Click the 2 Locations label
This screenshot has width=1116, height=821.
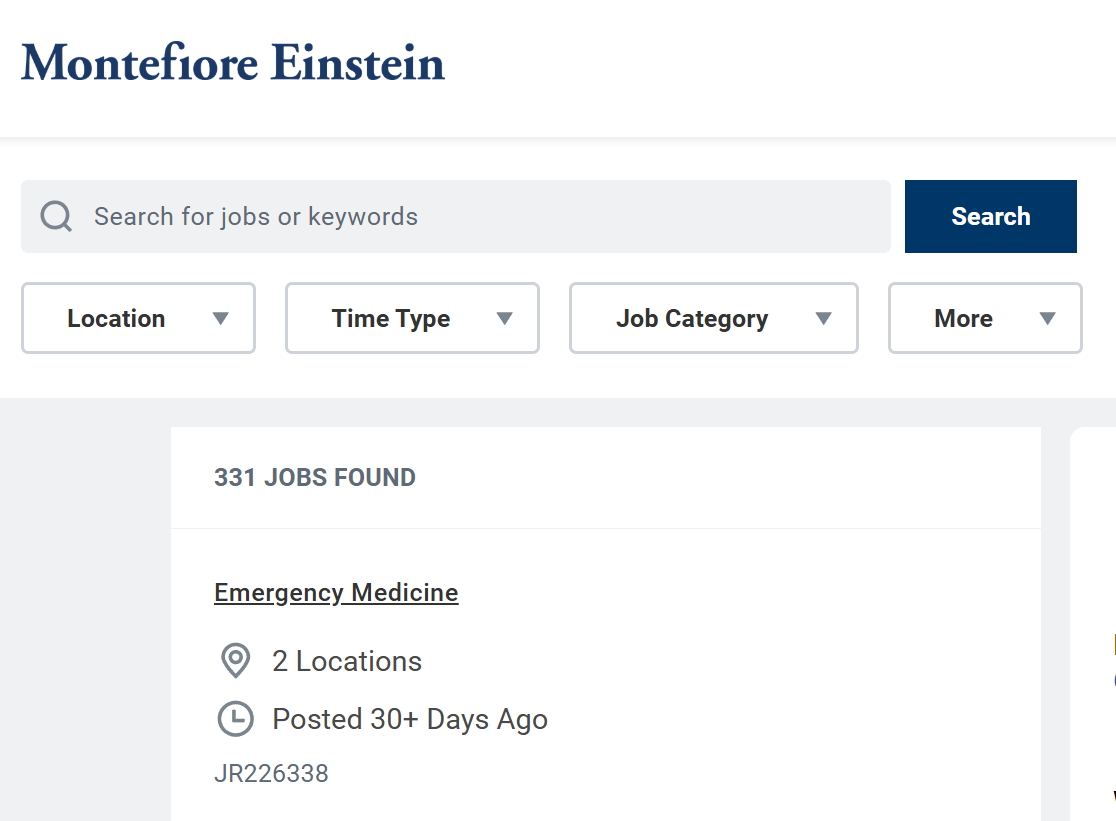point(346,661)
